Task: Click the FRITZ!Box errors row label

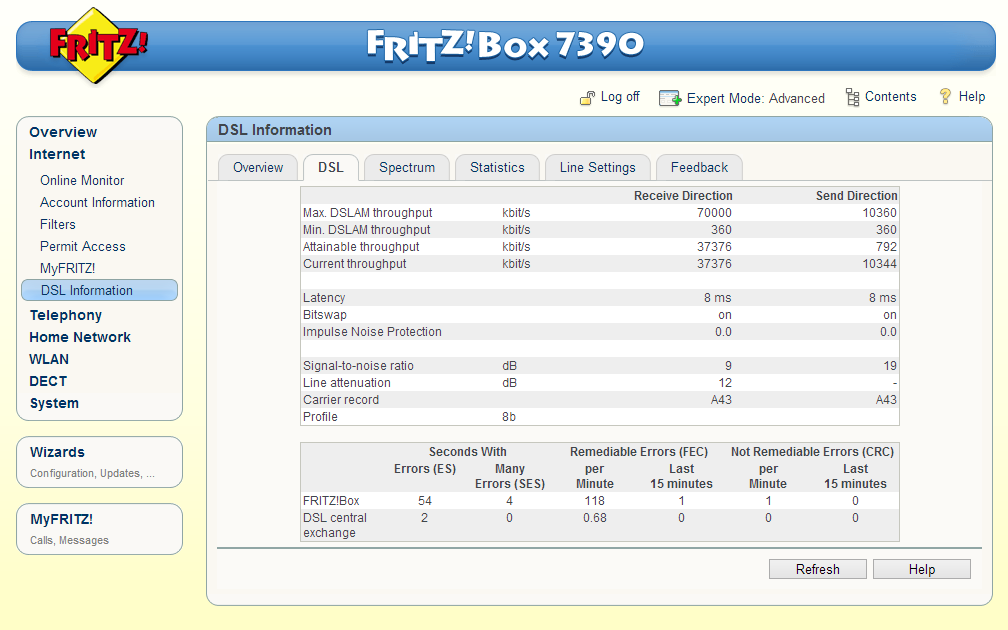Action: point(331,501)
